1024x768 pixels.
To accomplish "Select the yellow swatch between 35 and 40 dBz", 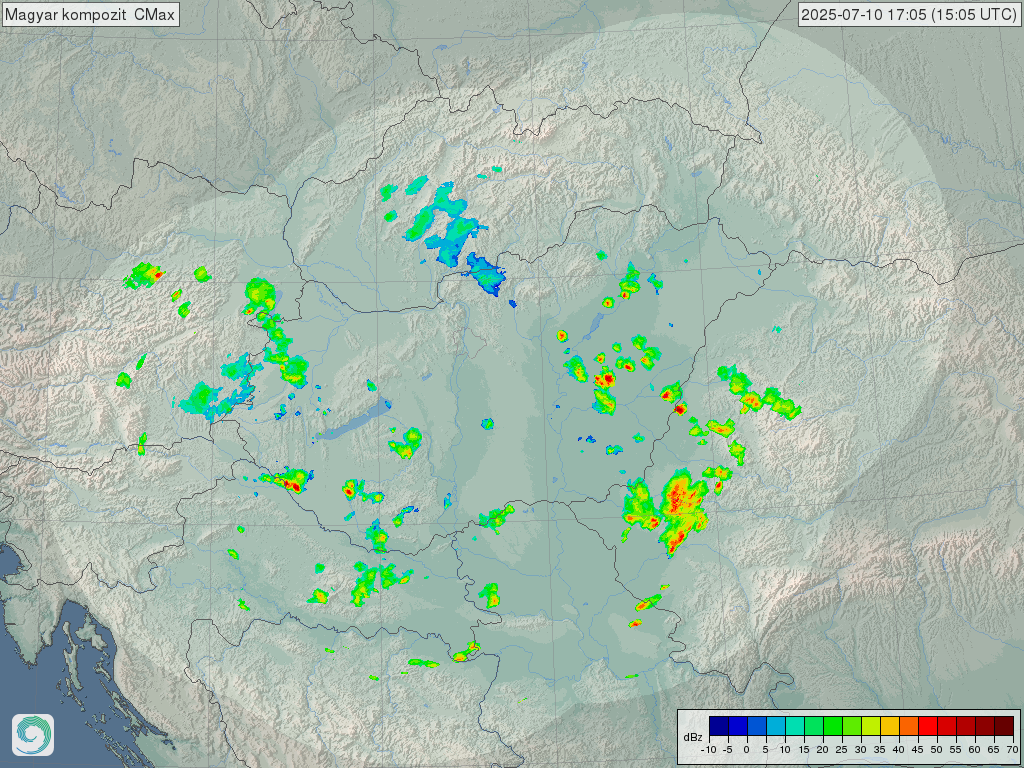I will click(x=890, y=726).
